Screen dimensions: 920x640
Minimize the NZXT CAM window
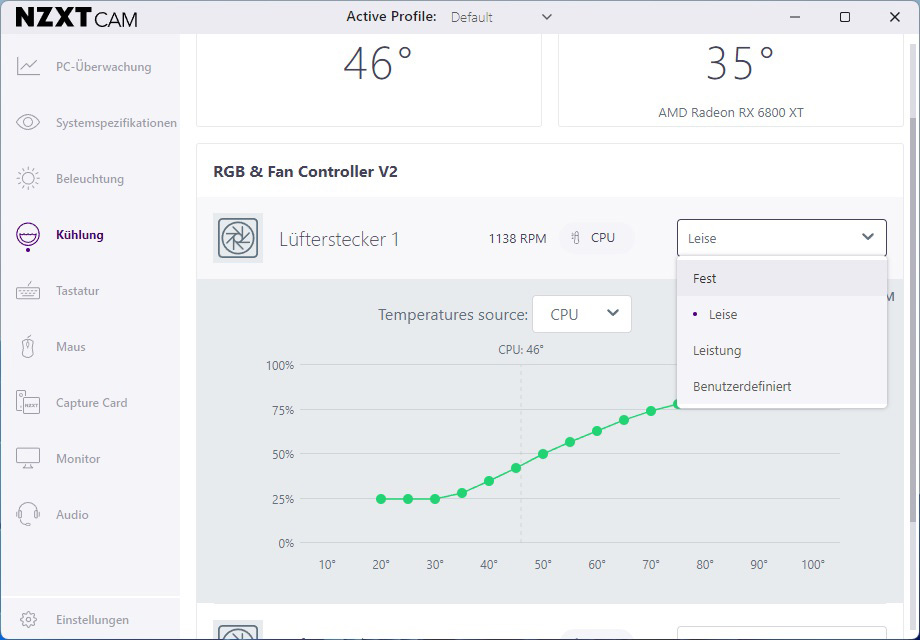click(794, 17)
